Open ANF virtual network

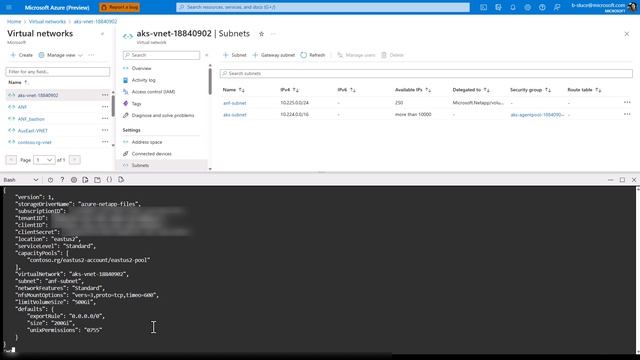click(x=22, y=107)
